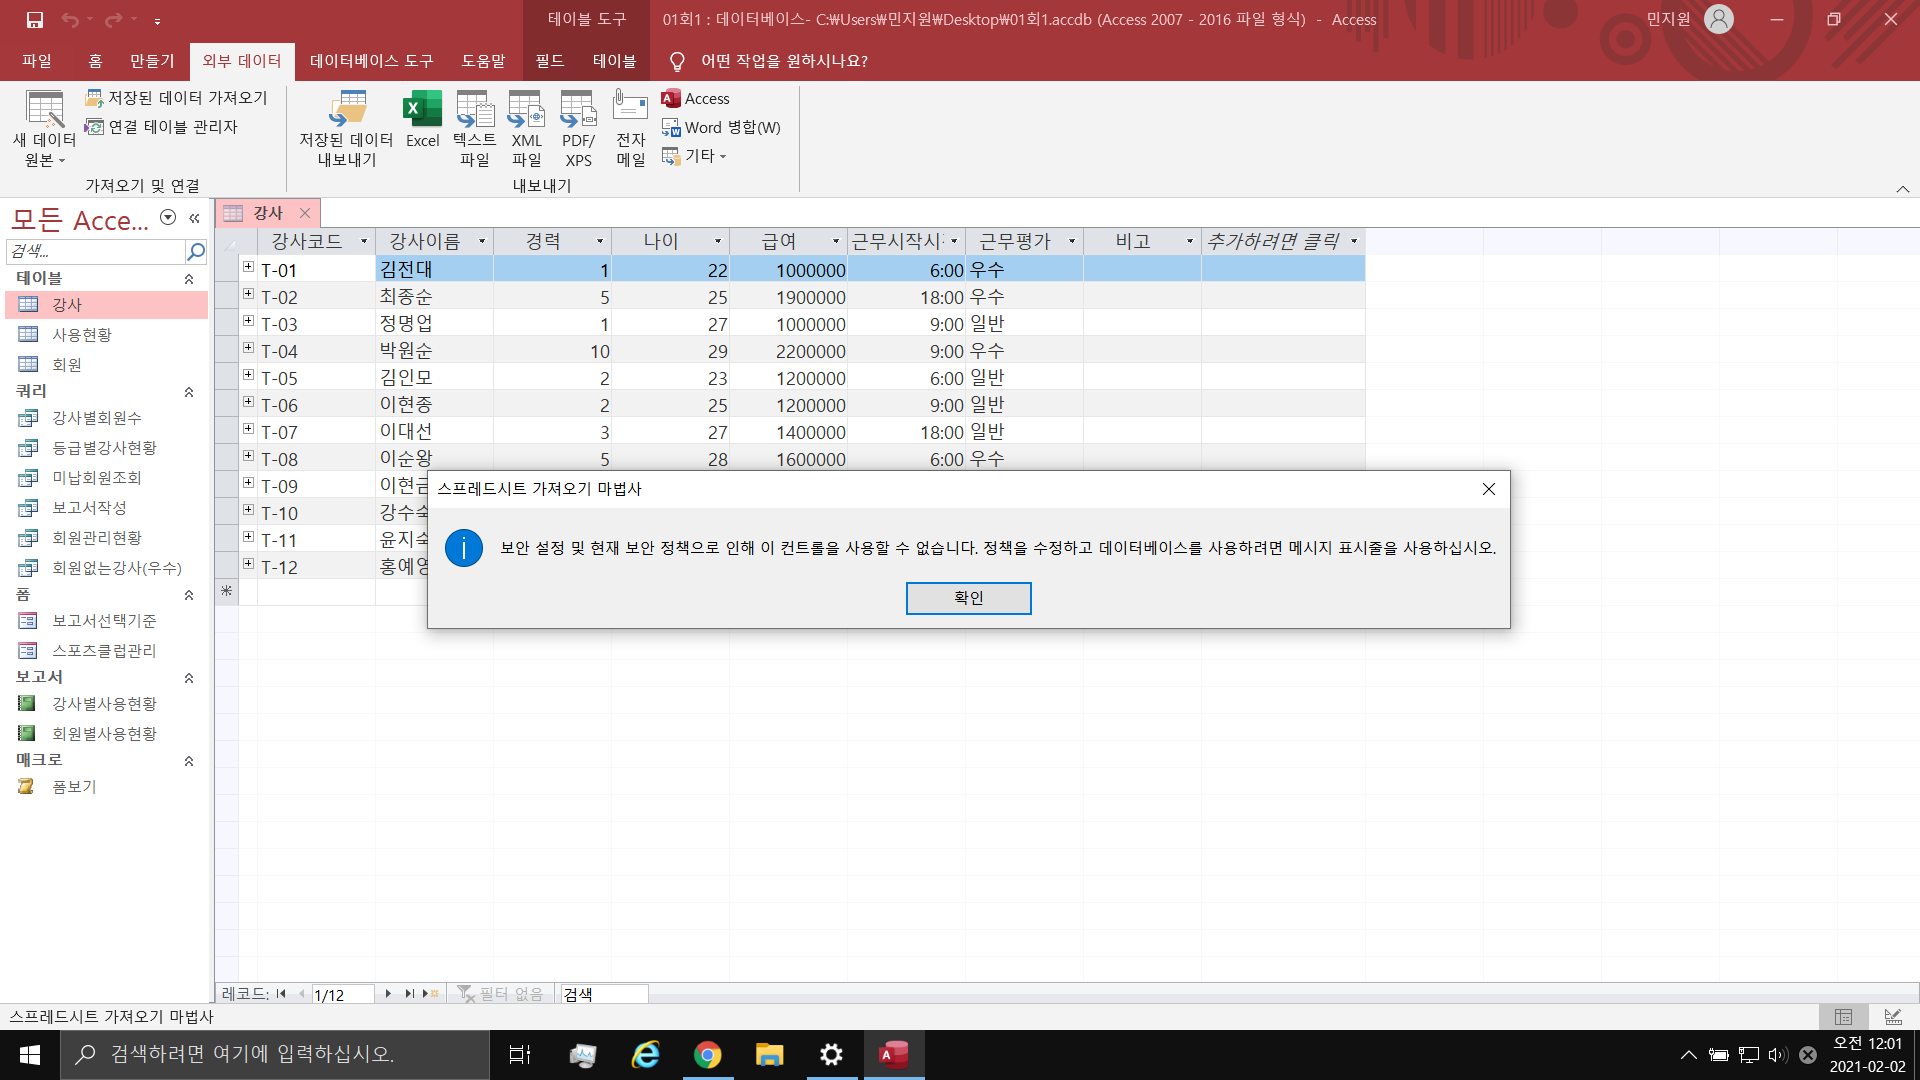Click the text file export icon
Viewport: 1920px width, 1080px height.
click(474, 110)
